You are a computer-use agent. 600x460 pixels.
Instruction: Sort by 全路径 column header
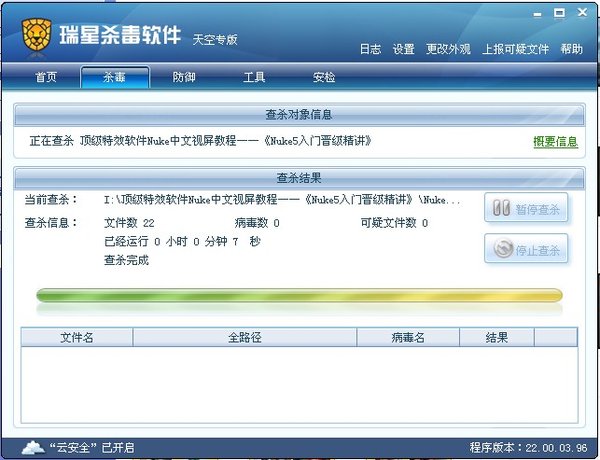pos(245,337)
